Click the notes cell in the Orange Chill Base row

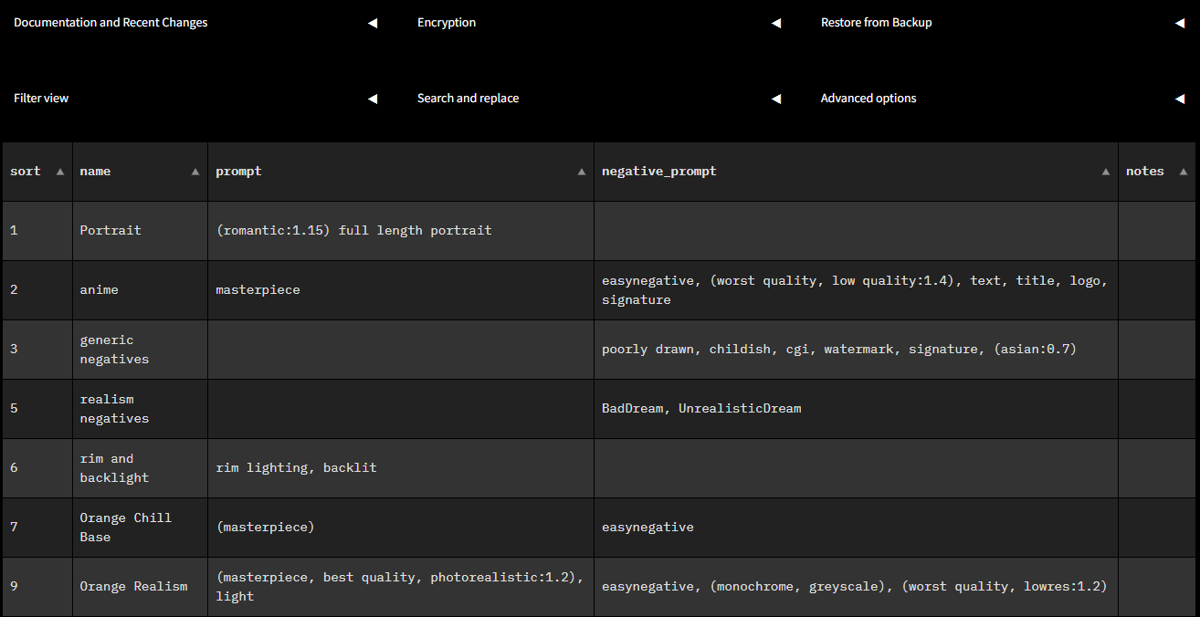click(x=1157, y=527)
